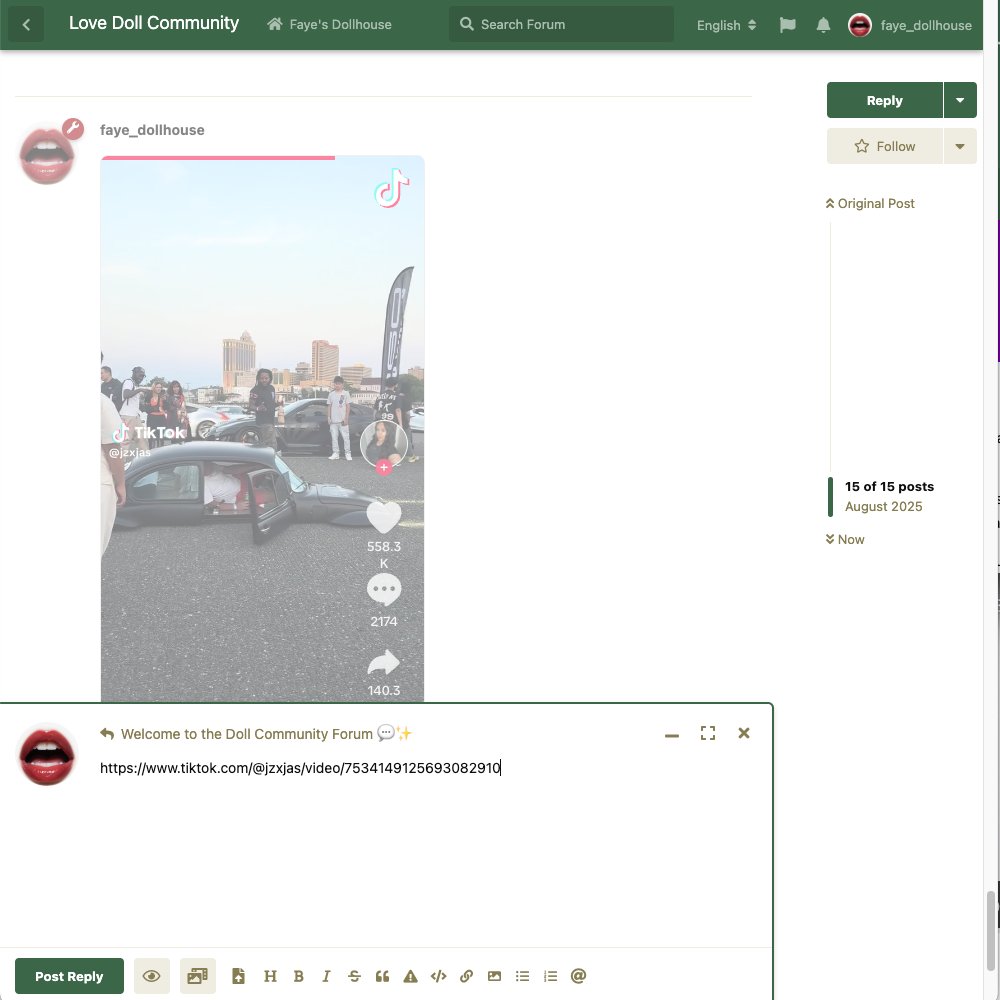Click the TikTok video progress bar
The height and width of the screenshot is (1000, 1000).
[x=262, y=158]
